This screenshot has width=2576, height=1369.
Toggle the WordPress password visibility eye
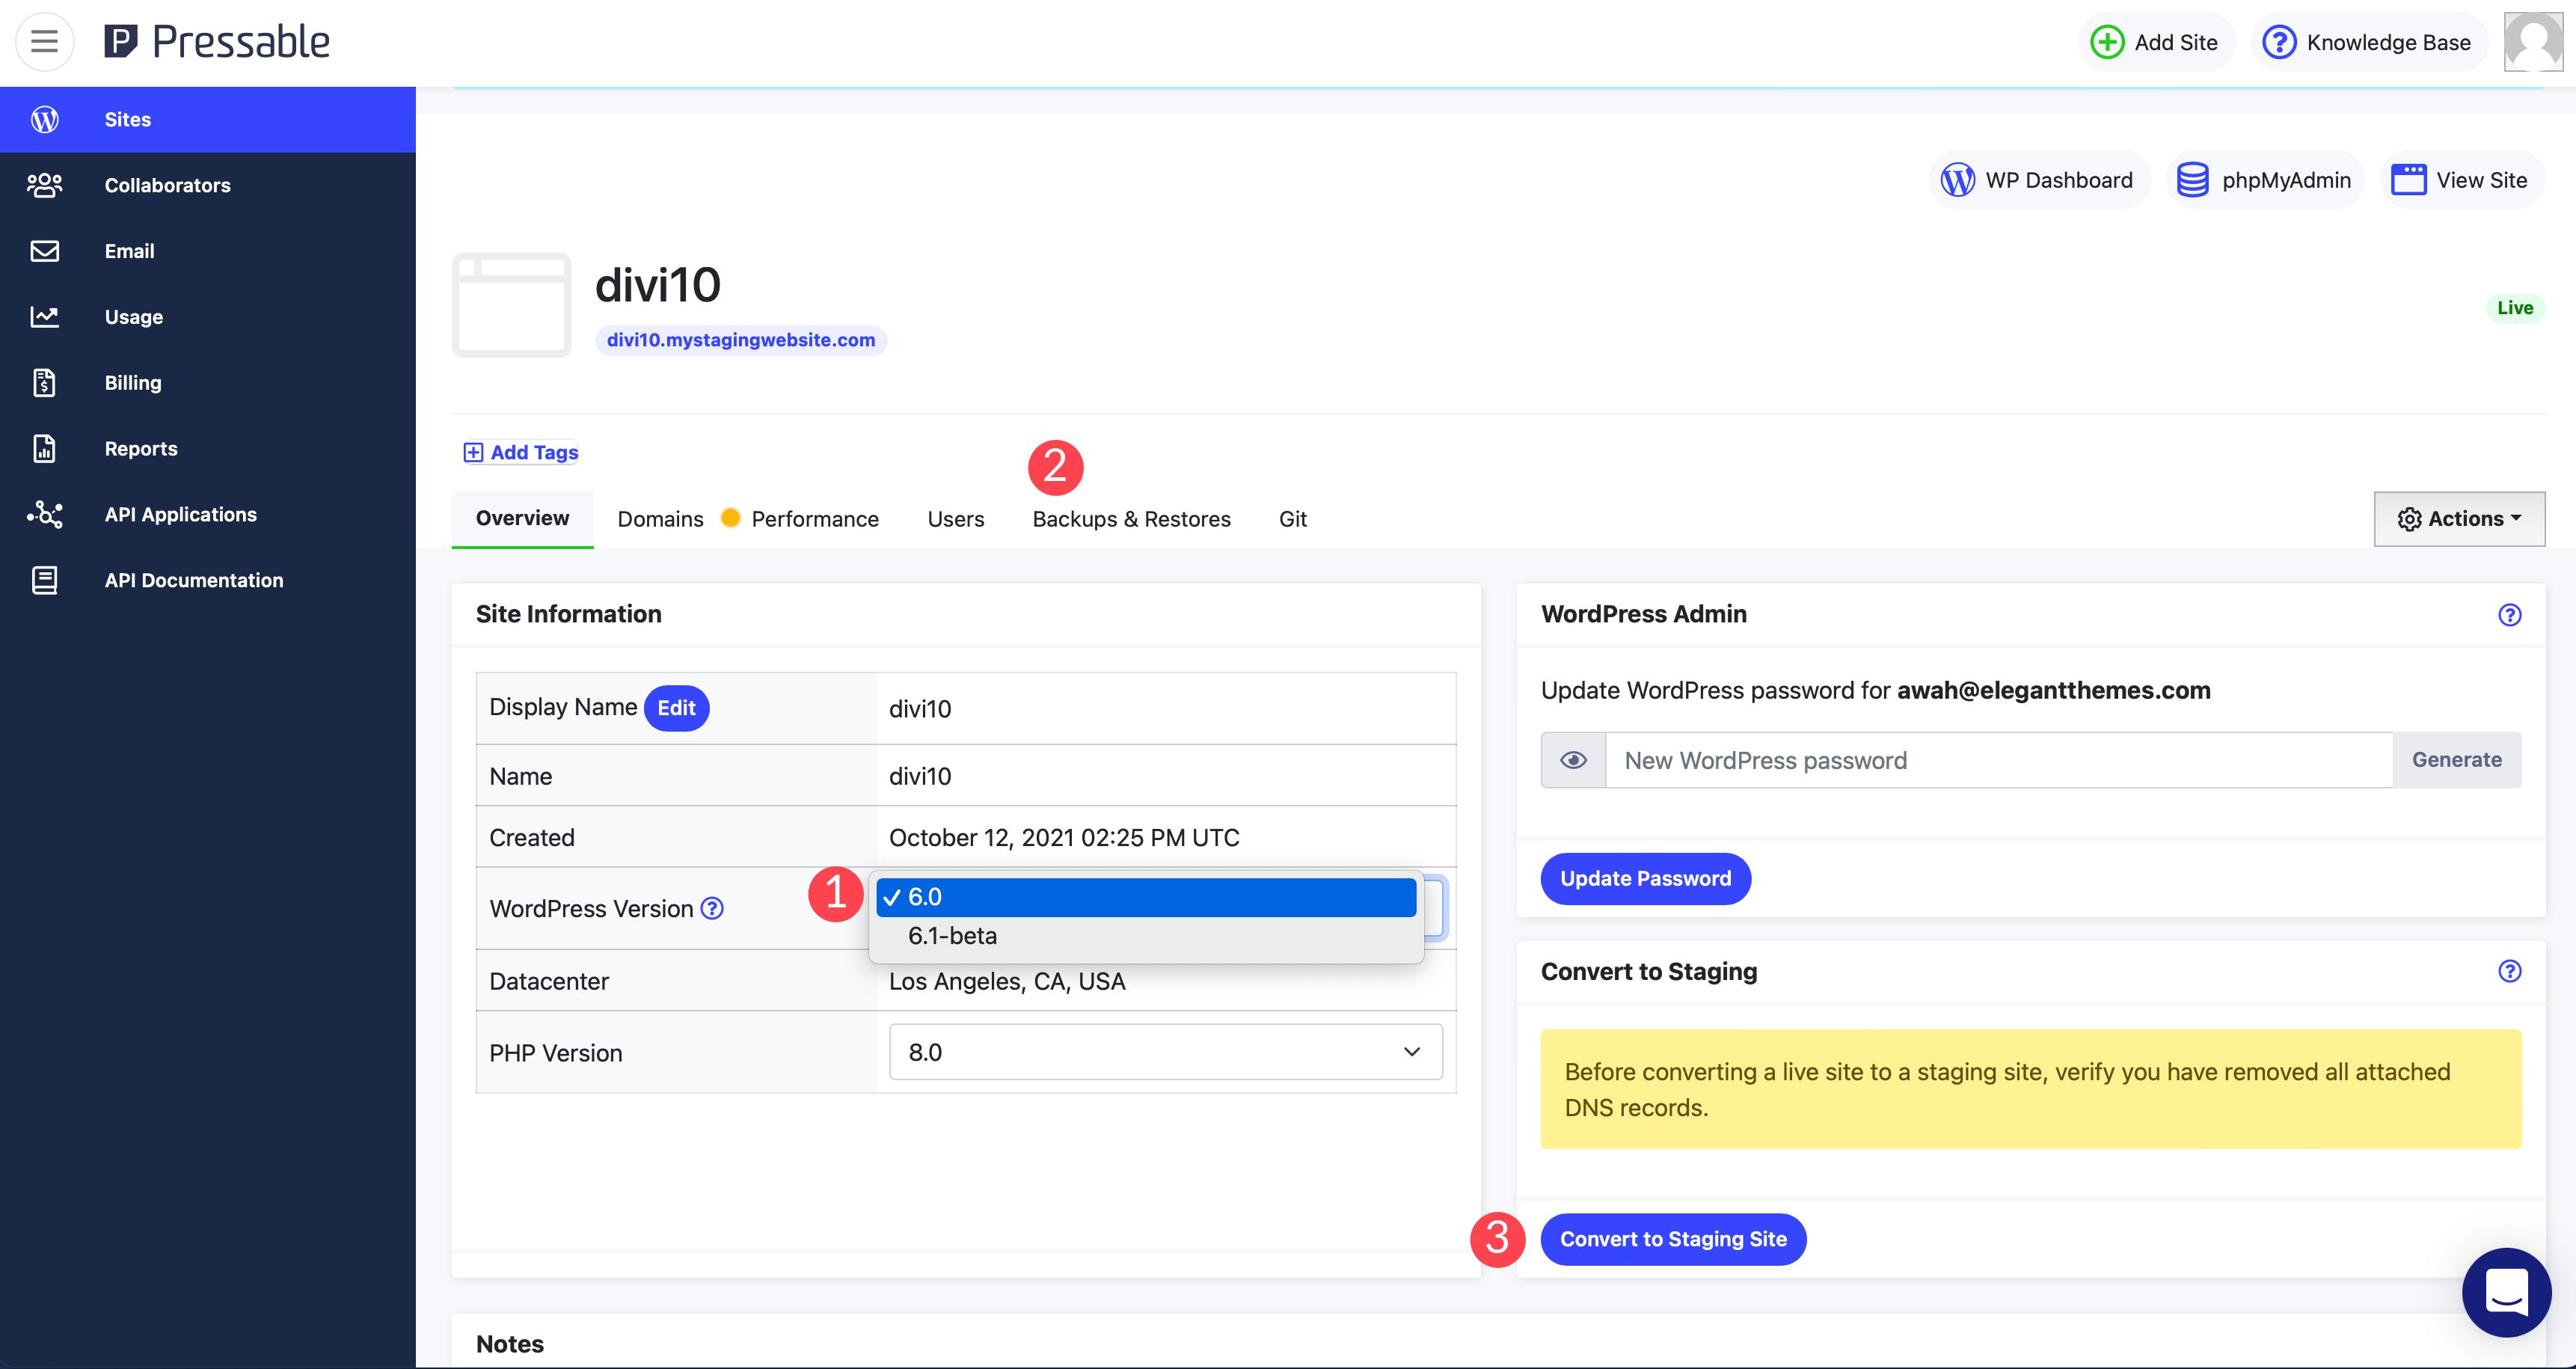[1571, 760]
